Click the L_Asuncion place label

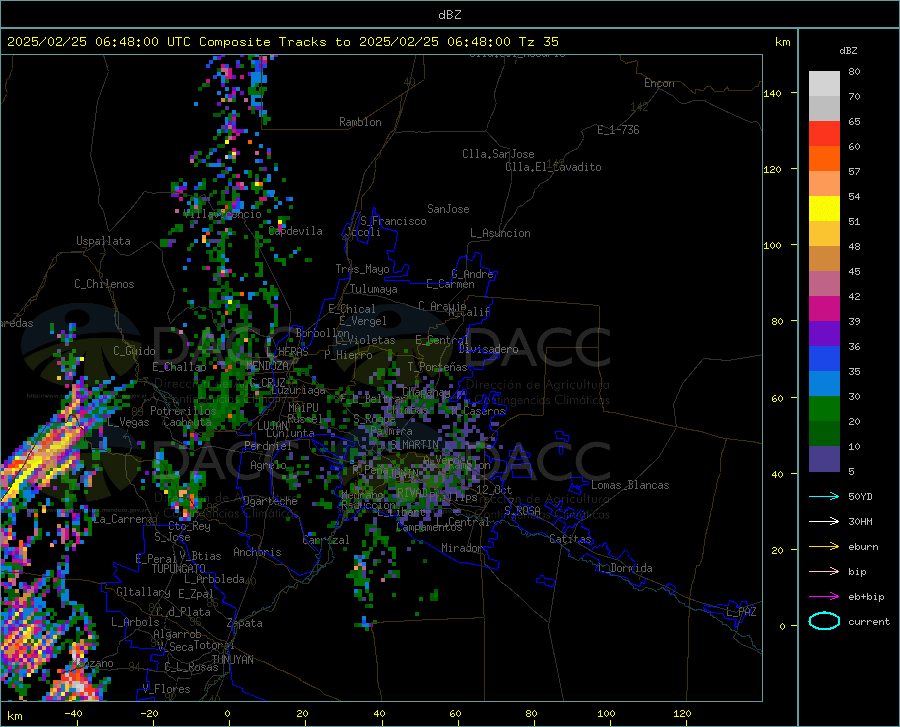[500, 233]
